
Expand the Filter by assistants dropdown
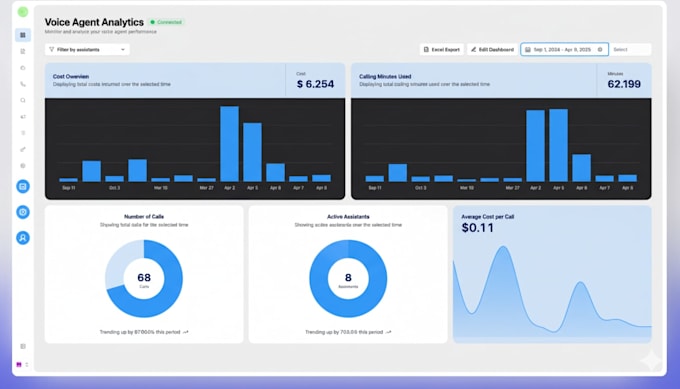coord(87,49)
